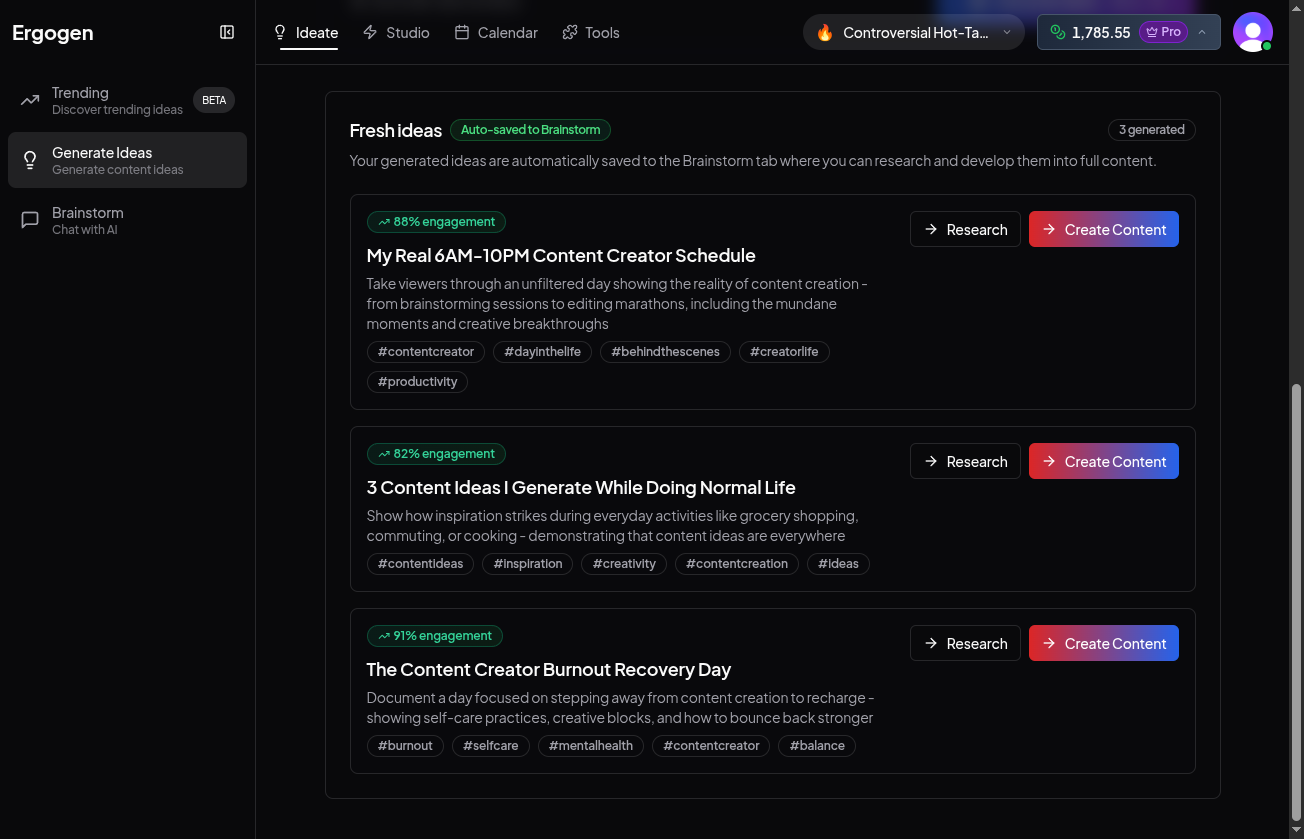Open the user avatar menu

(1253, 32)
